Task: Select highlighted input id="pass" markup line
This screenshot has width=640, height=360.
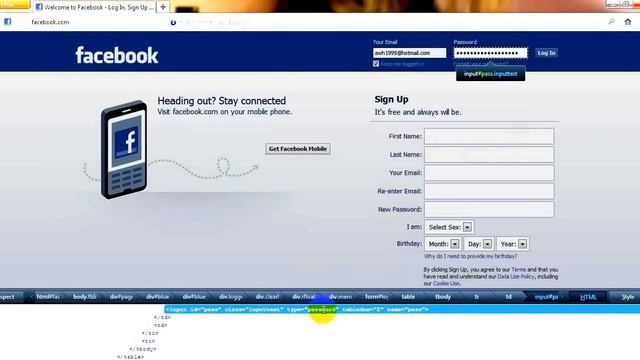Action: pos(402,309)
